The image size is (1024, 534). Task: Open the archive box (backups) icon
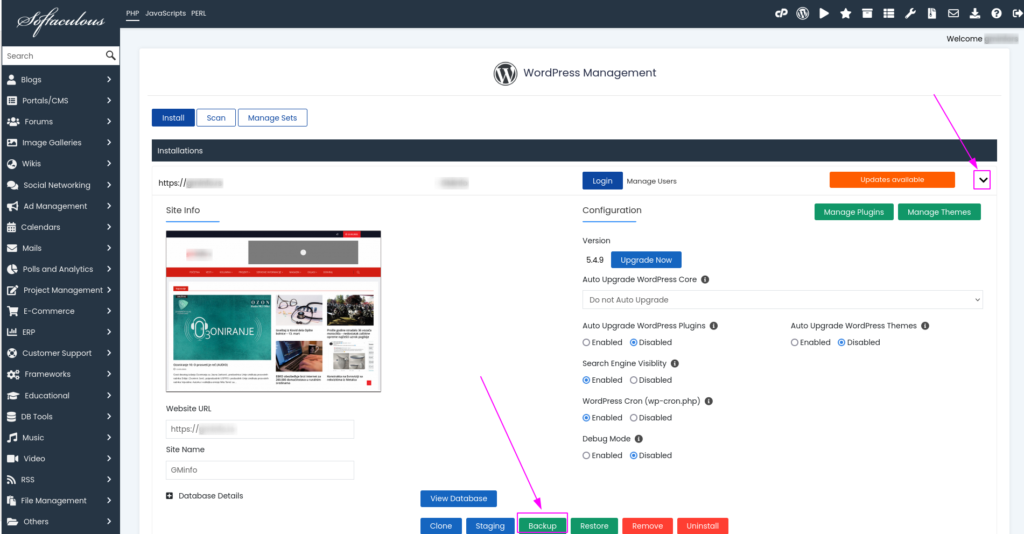click(867, 13)
